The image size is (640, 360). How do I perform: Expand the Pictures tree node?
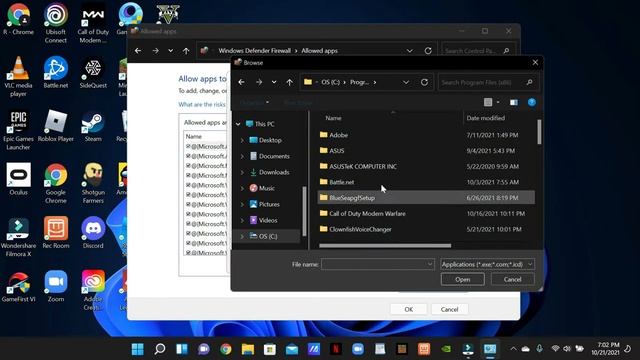(242, 204)
